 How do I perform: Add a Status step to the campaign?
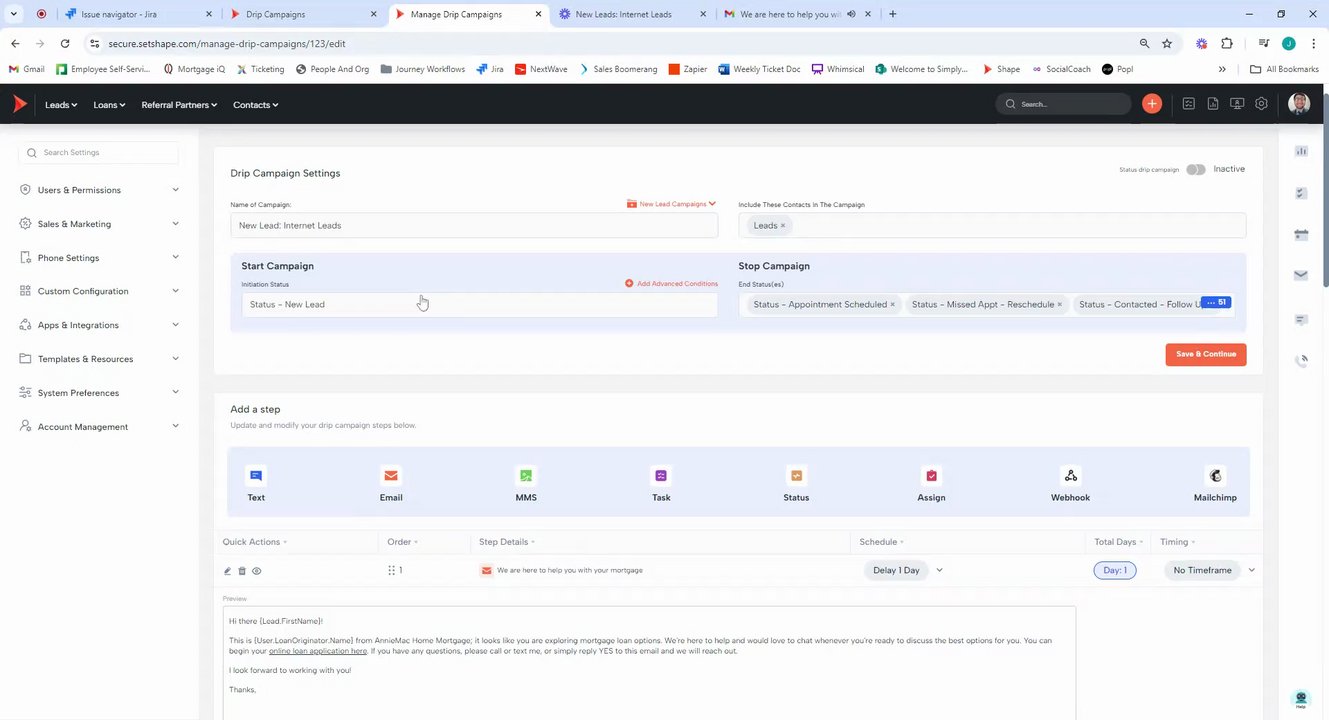point(796,484)
